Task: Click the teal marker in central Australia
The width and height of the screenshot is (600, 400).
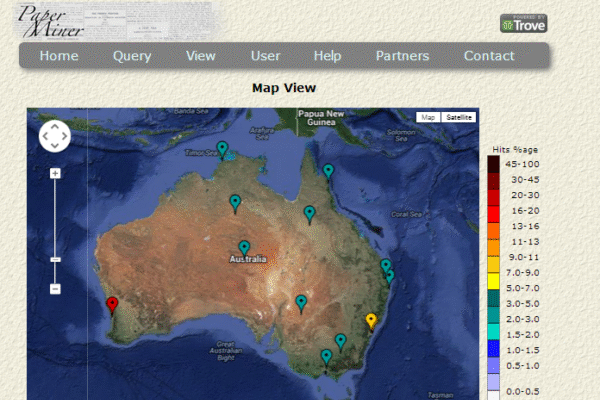Action: pos(244,248)
